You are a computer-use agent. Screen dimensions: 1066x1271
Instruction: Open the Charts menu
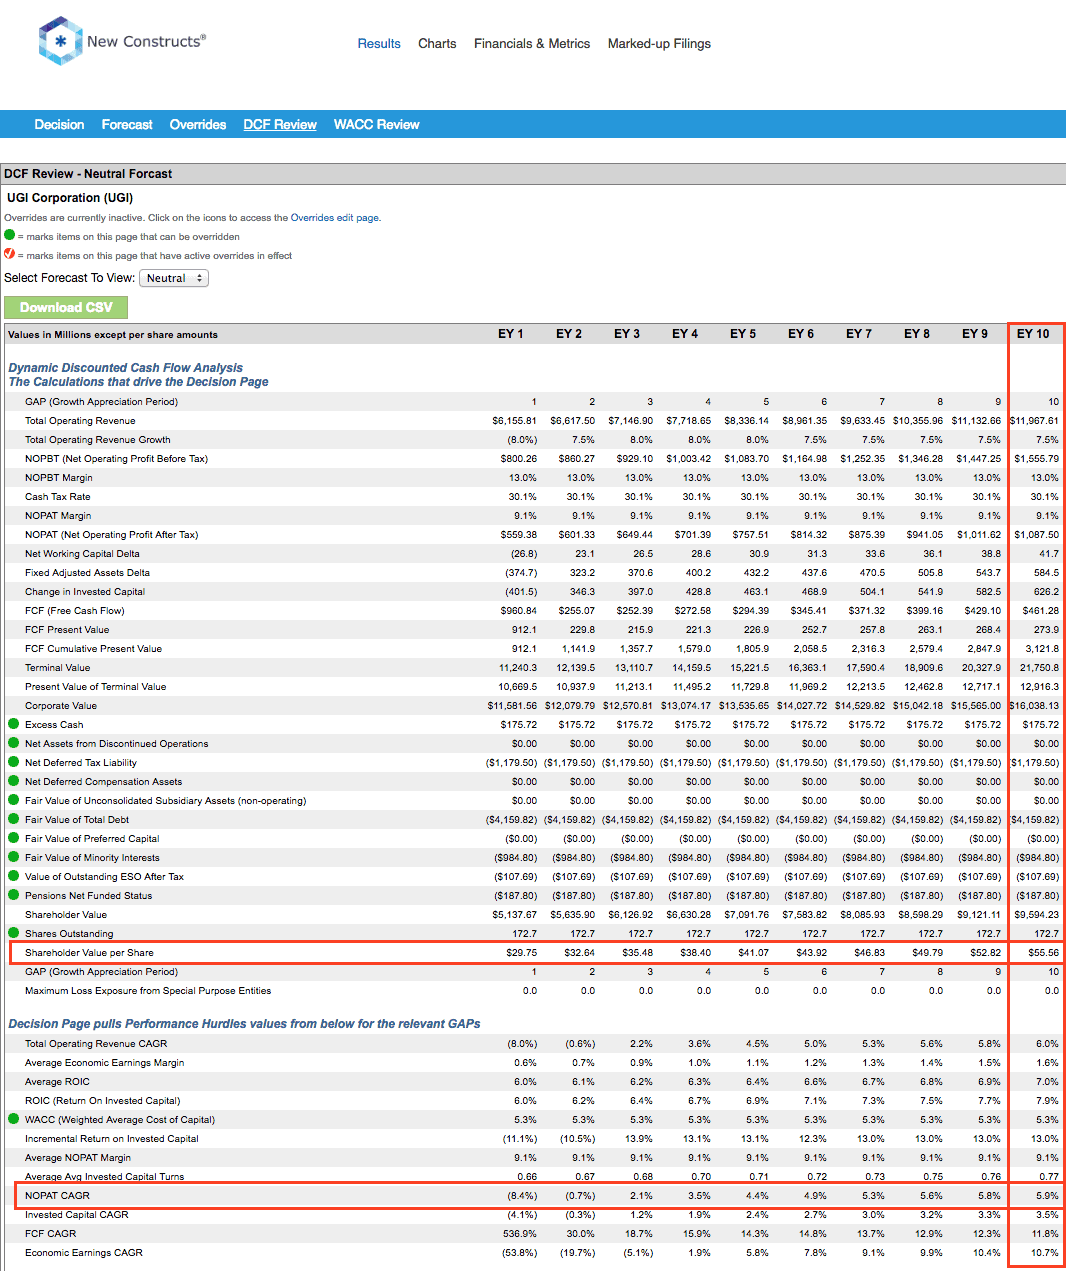coord(437,44)
